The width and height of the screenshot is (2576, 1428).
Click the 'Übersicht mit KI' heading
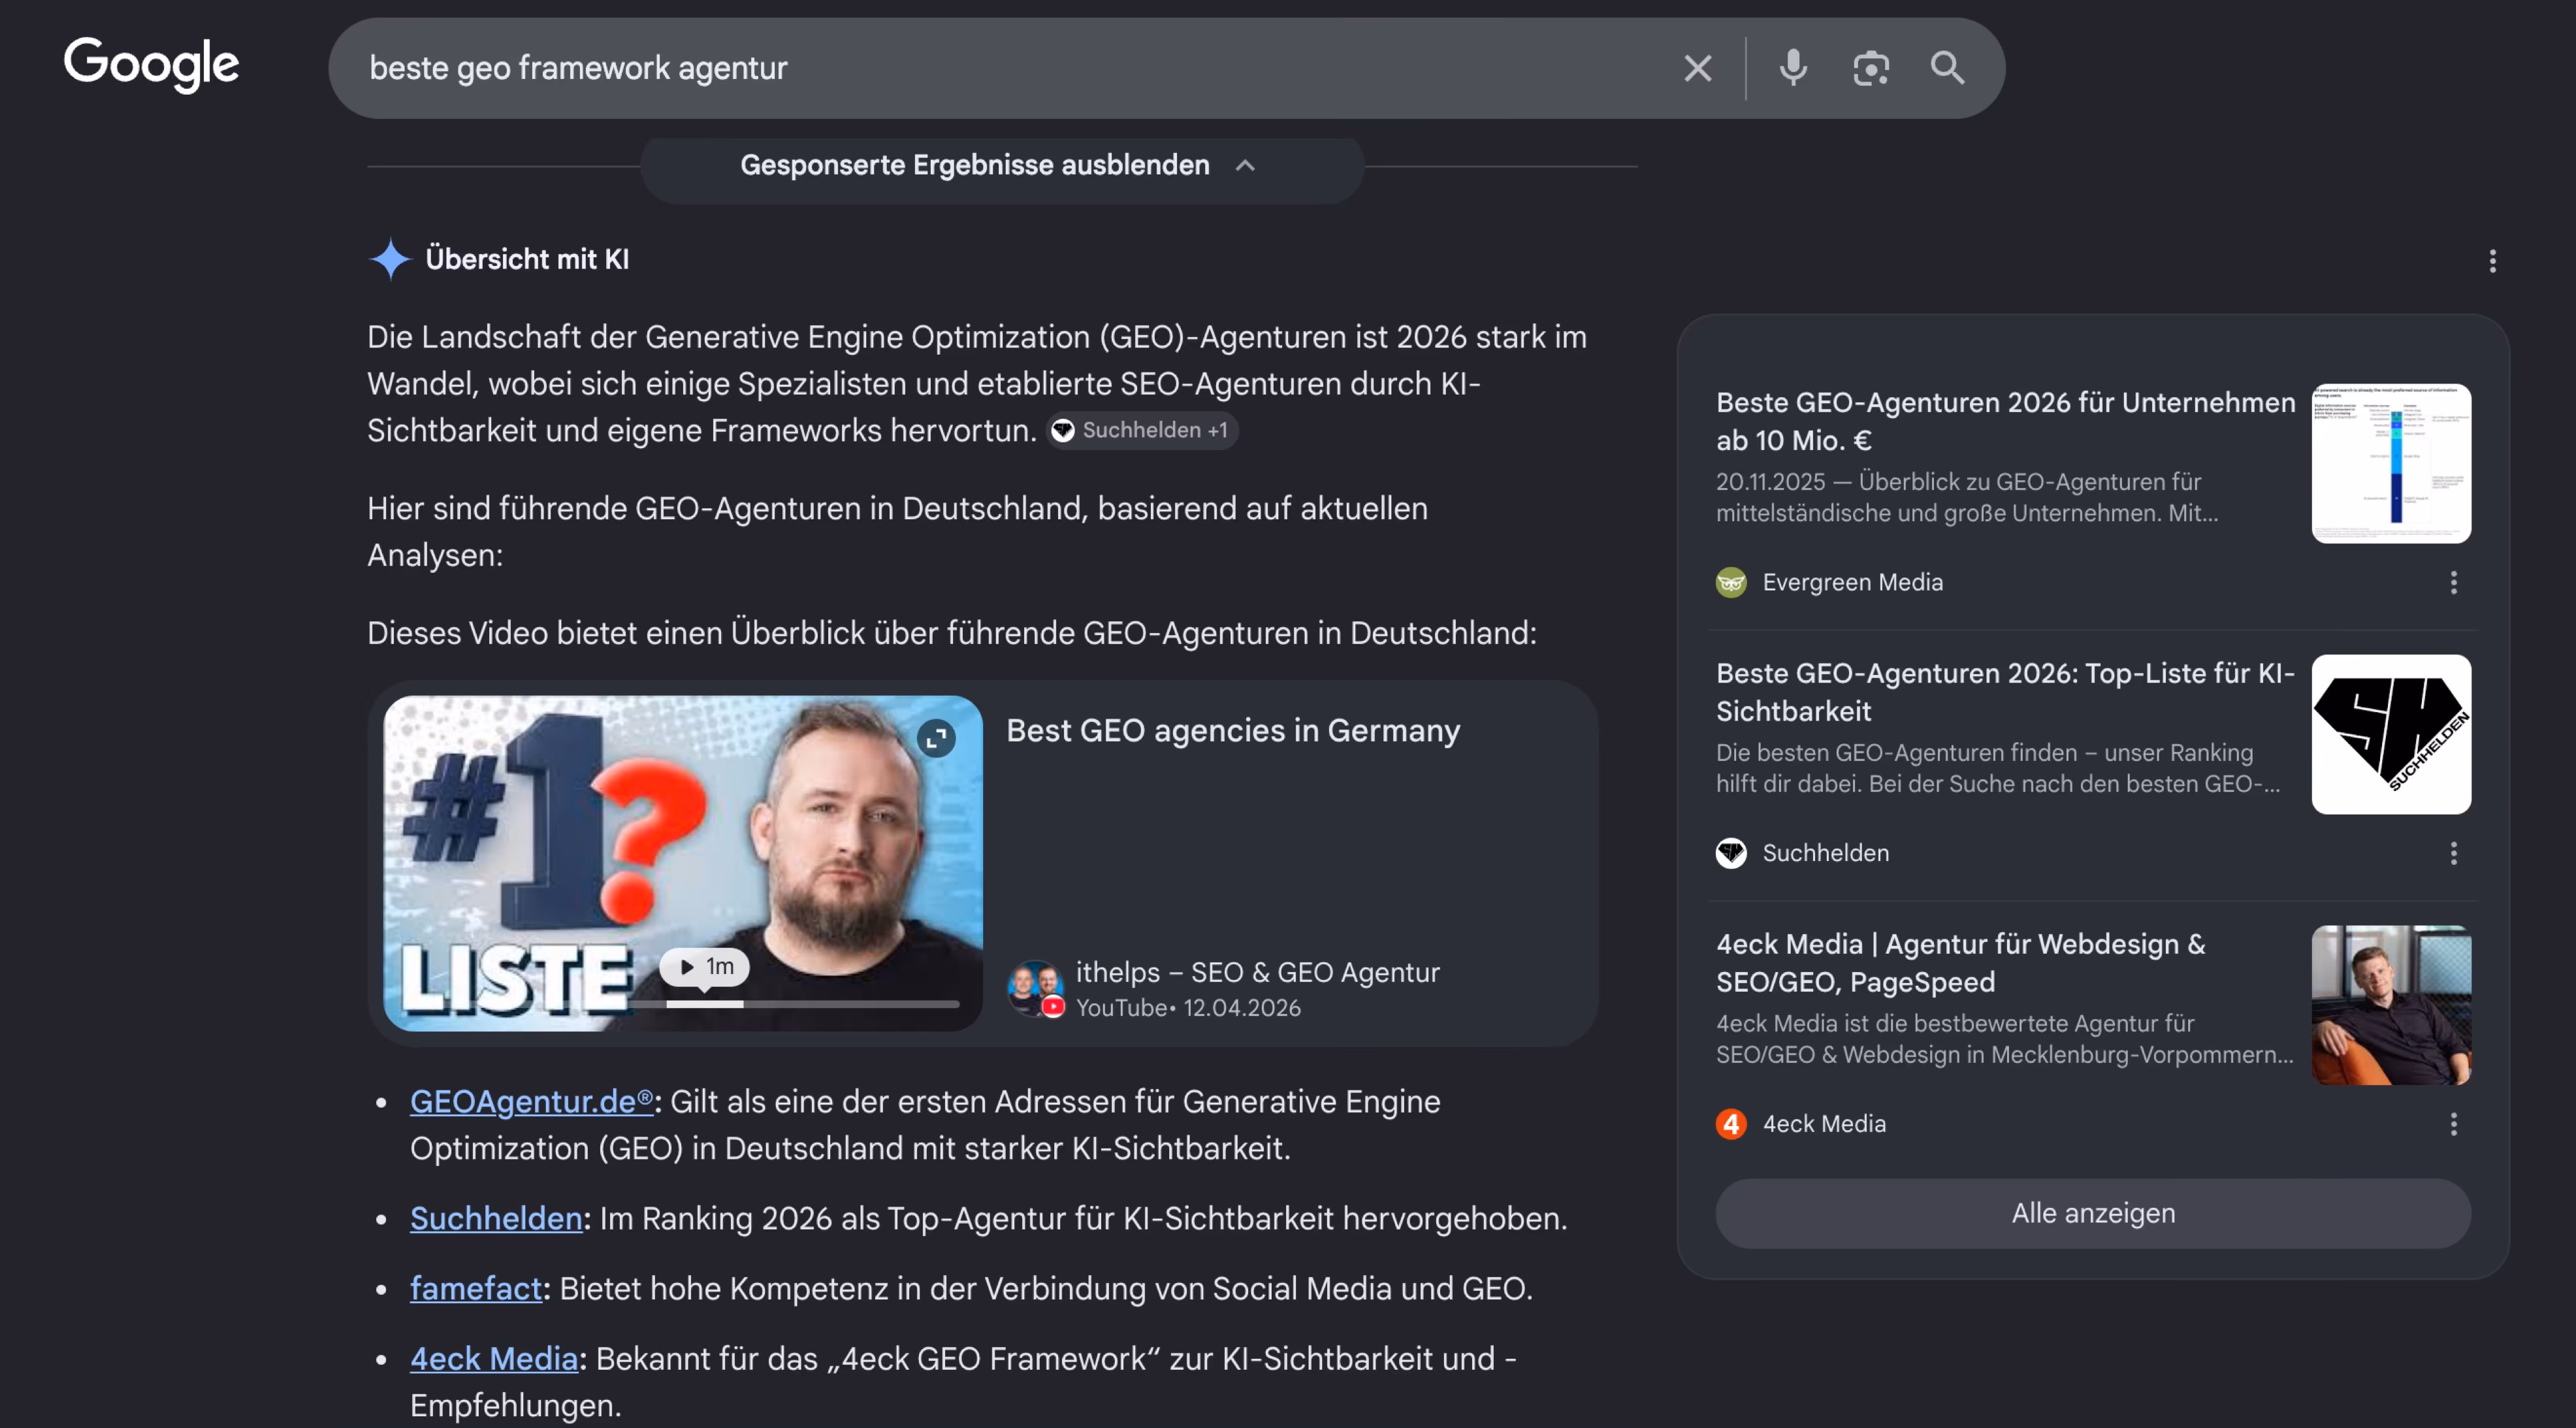(x=527, y=259)
